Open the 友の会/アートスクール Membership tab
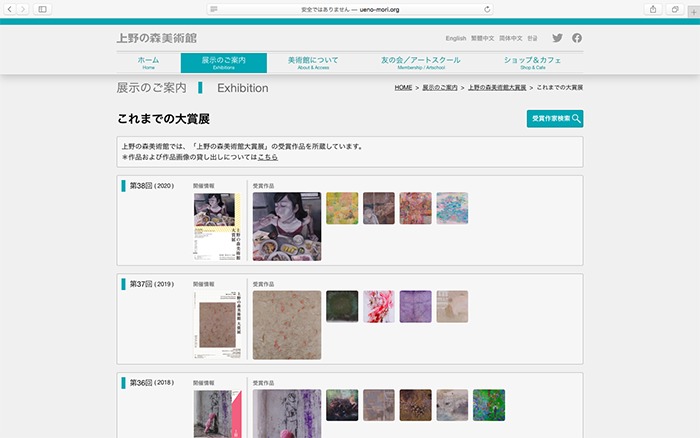The image size is (700, 438). [421, 63]
